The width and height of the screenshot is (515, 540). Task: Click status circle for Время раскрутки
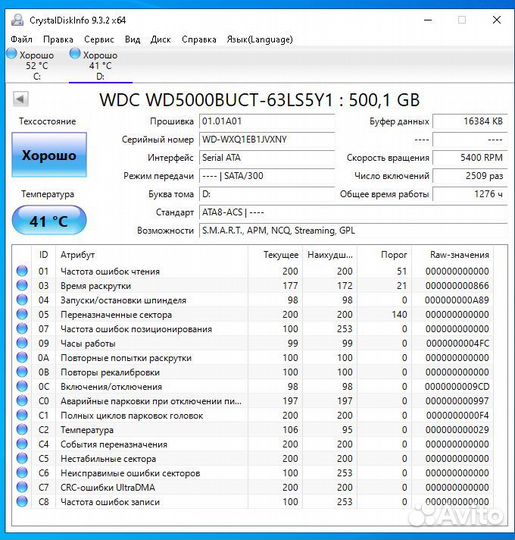pyautogui.click(x=22, y=285)
